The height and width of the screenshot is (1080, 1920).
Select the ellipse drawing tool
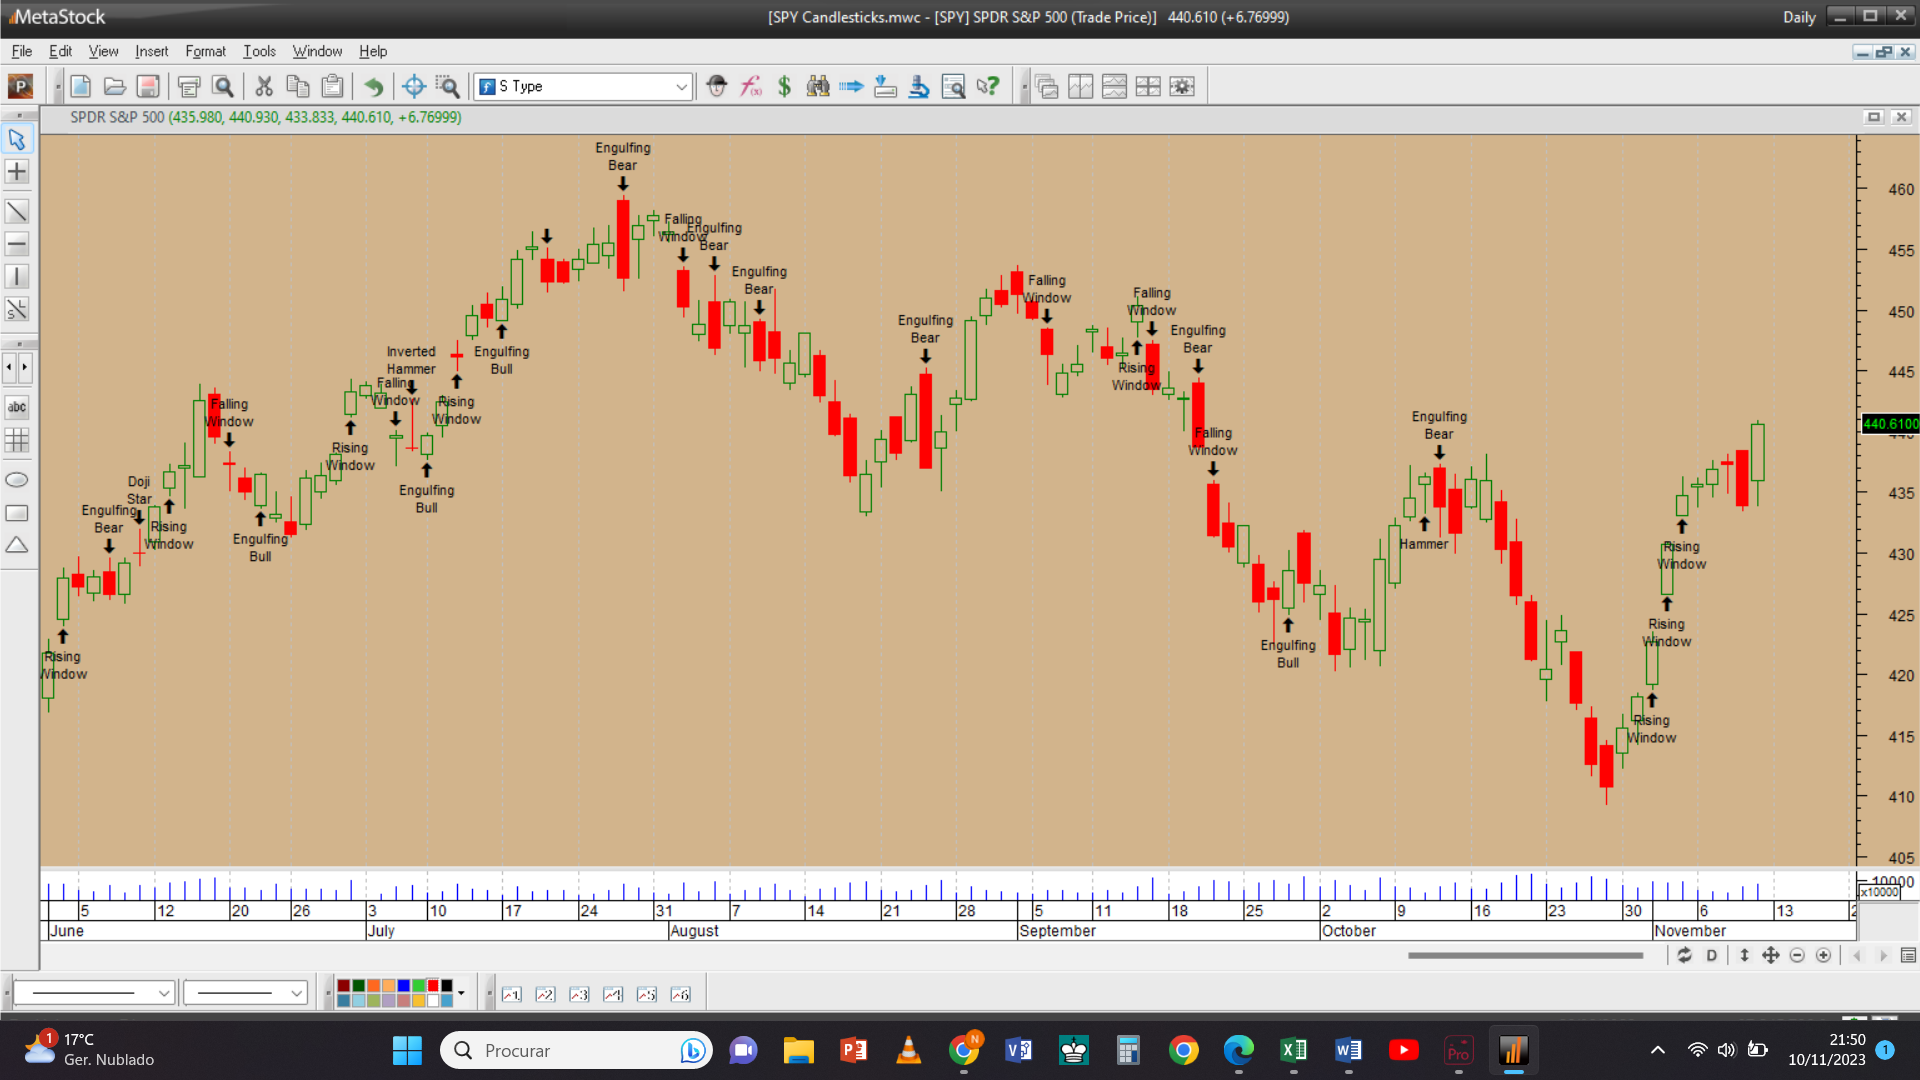coord(17,480)
